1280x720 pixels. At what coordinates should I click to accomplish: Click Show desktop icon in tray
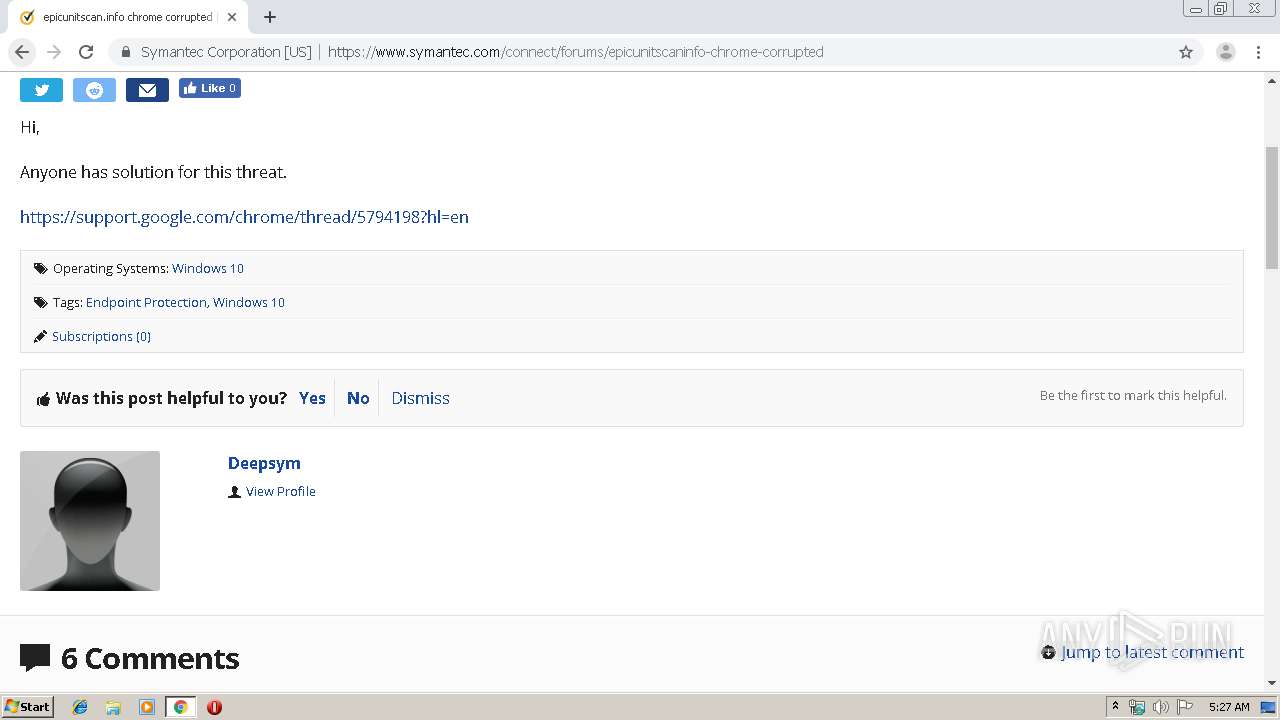(1268, 707)
